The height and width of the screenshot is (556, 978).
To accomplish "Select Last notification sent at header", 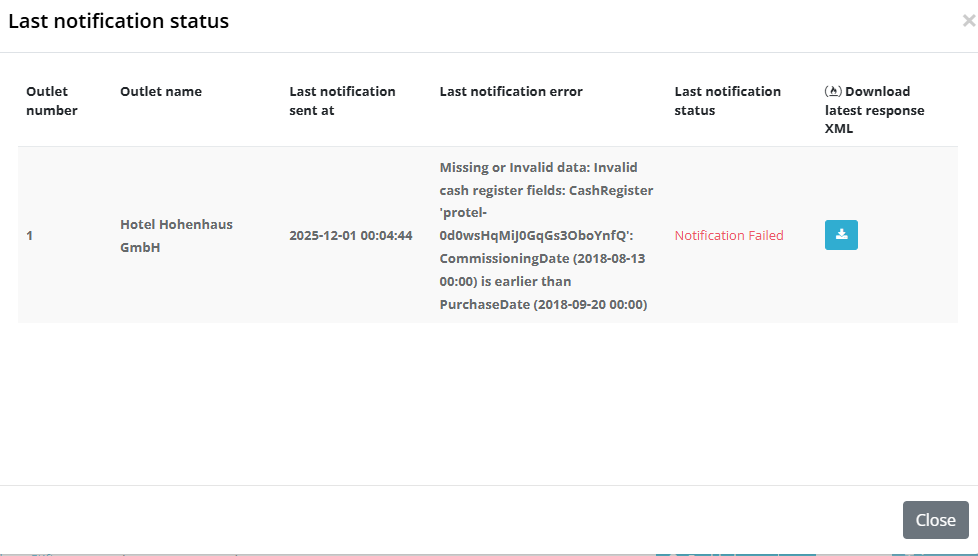I will pos(342,101).
